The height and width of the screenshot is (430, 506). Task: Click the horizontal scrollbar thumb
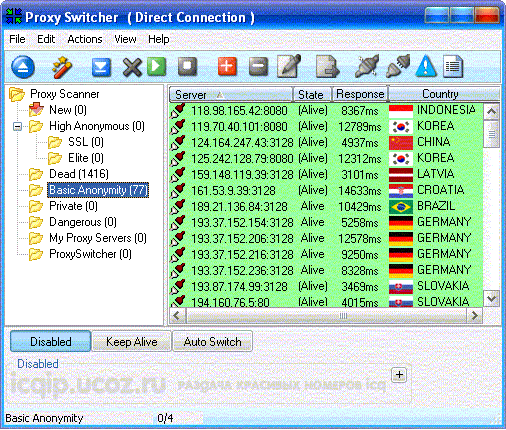[x=326, y=315]
